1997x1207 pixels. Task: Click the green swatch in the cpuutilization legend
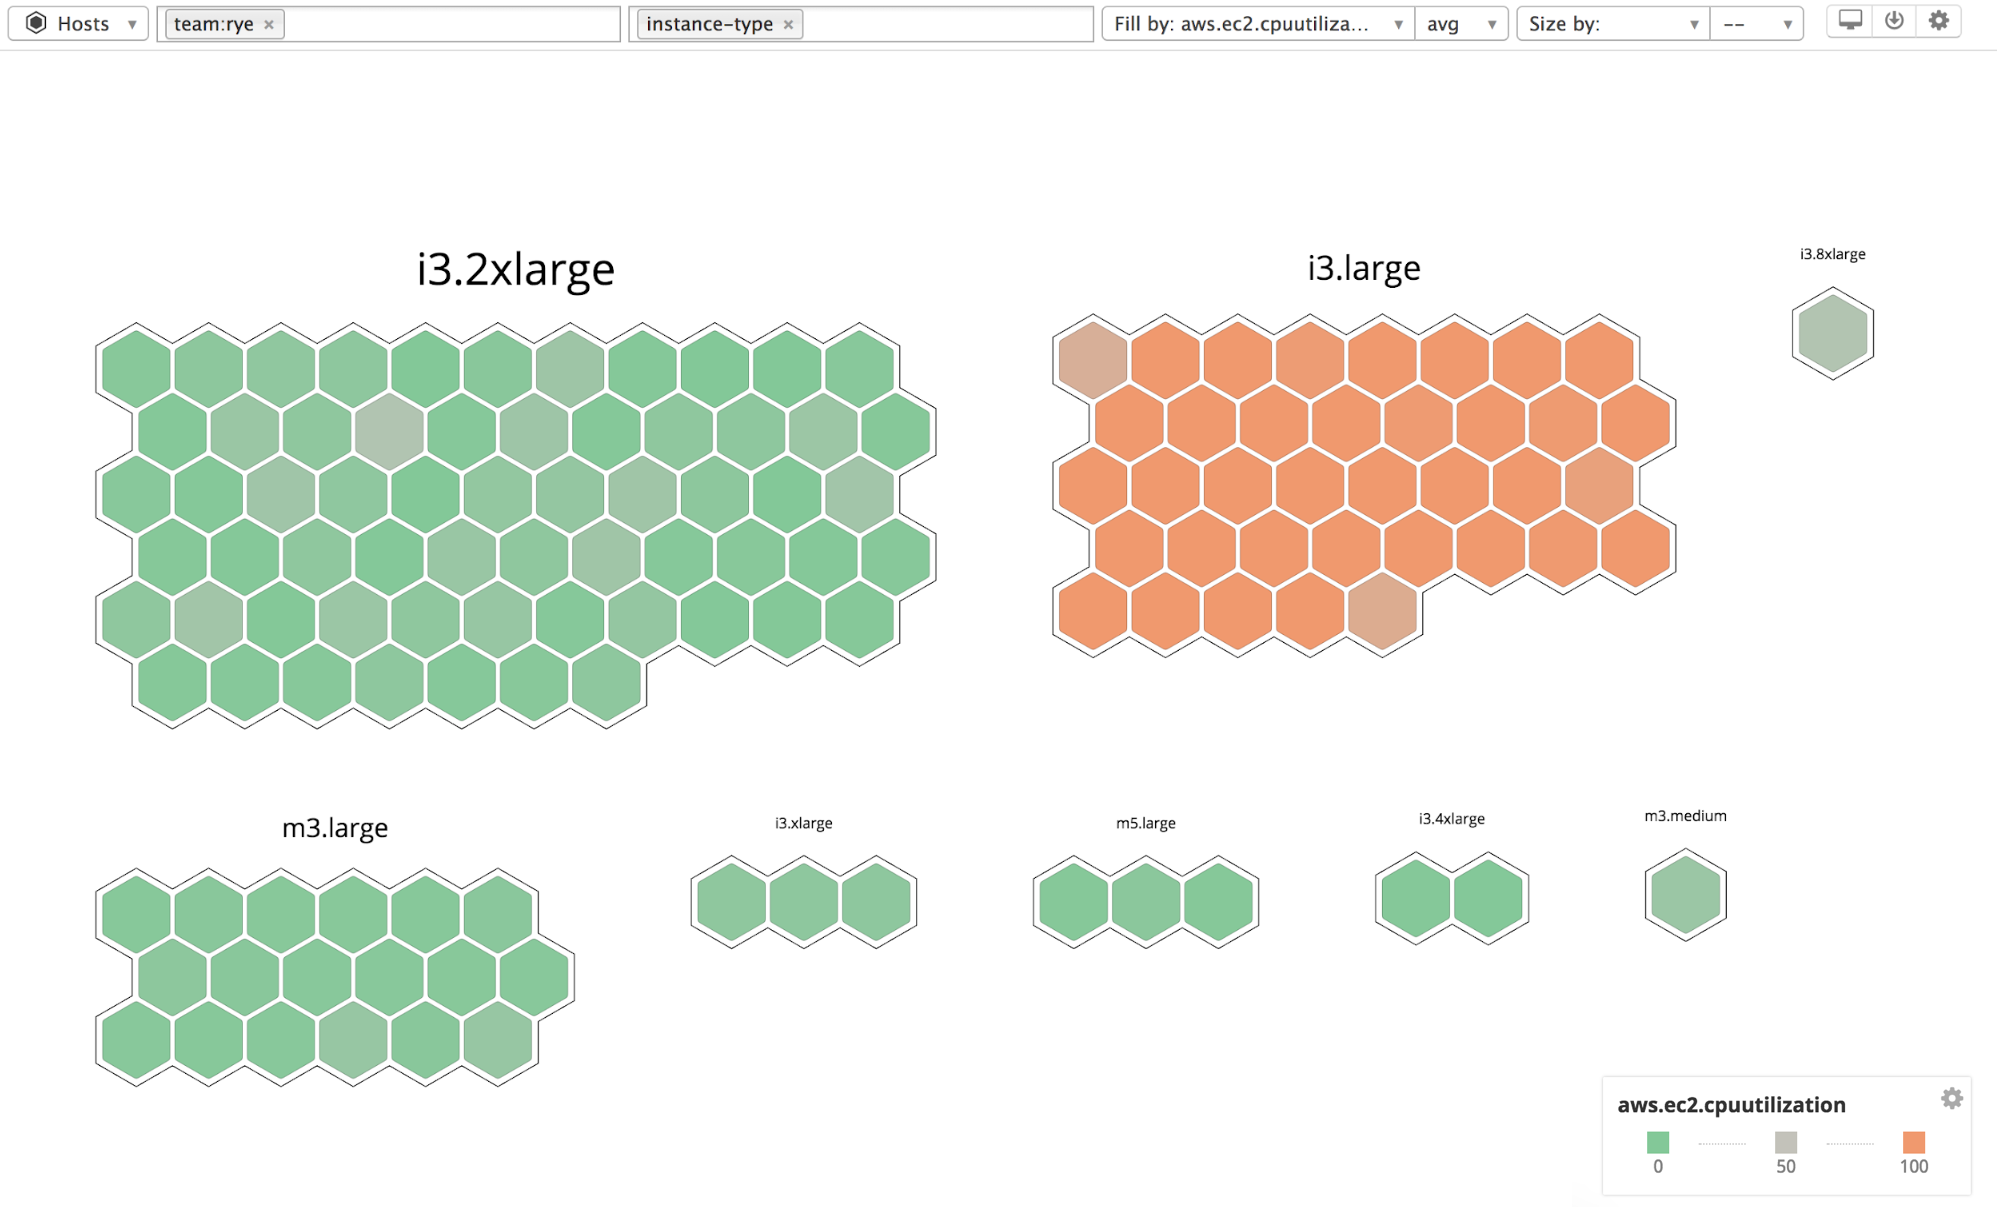[1659, 1140]
